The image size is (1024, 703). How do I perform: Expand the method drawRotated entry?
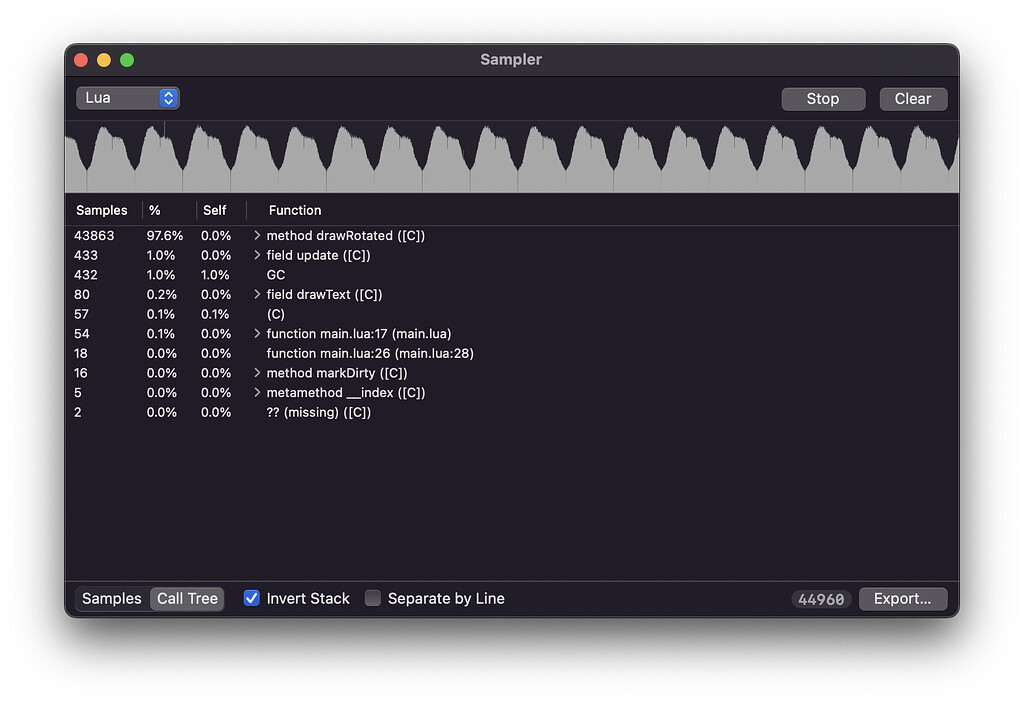[x=256, y=235]
